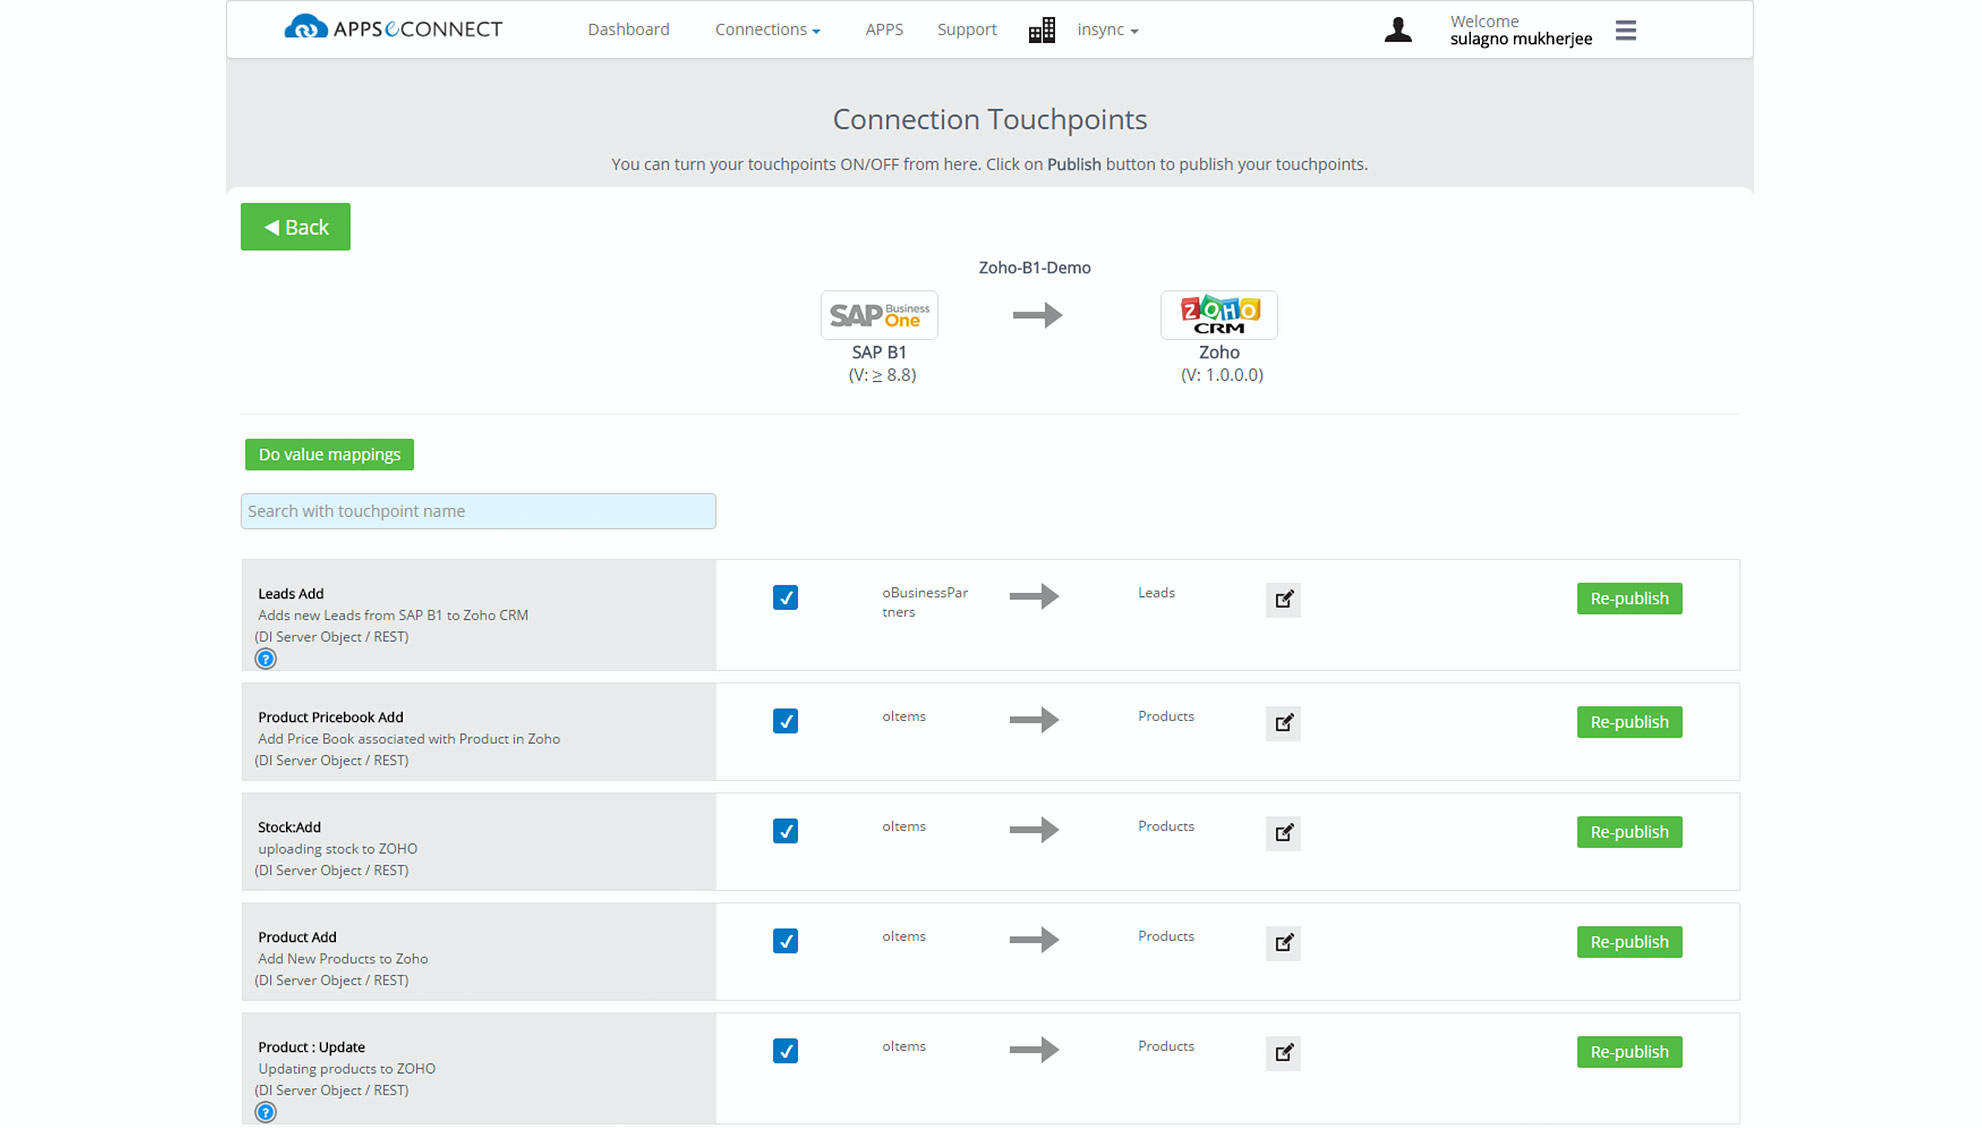Image resolution: width=1982 pixels, height=1128 pixels.
Task: Click the Leads Add touchpoint title
Action: click(x=291, y=594)
